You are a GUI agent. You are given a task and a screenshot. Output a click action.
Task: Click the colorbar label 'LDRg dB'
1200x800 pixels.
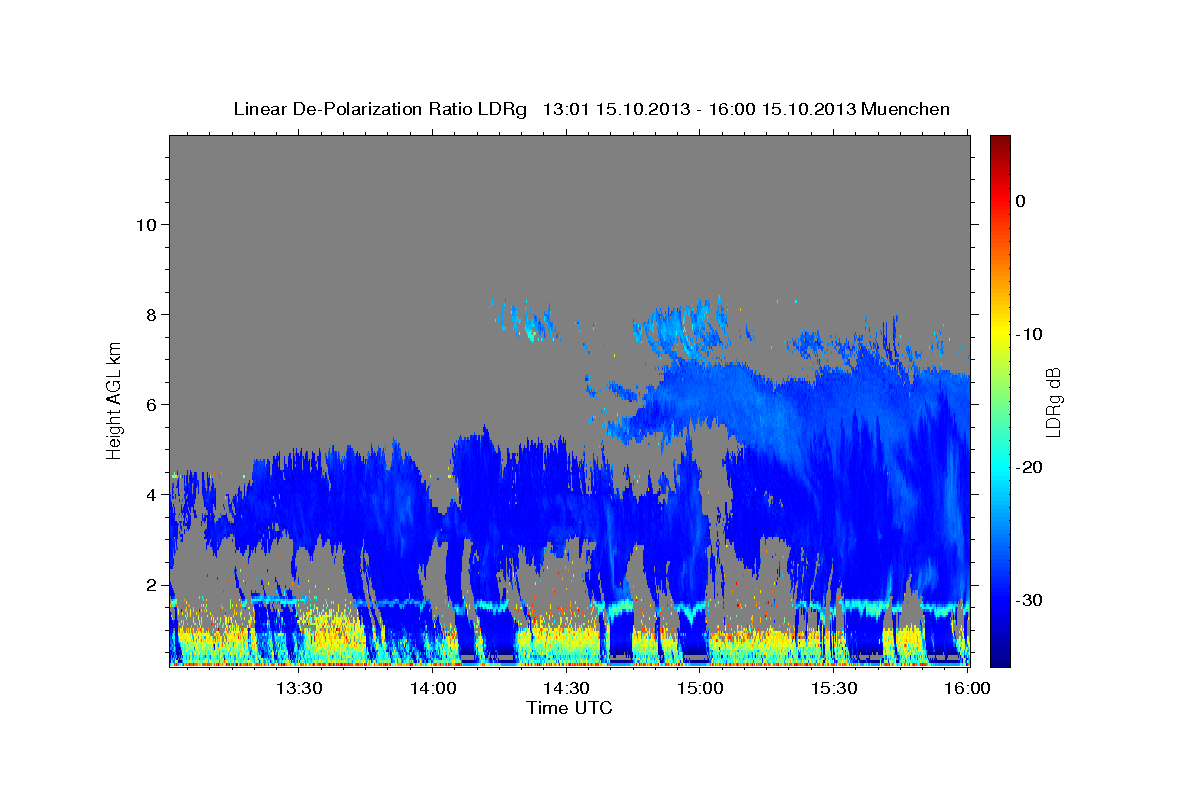(x=1052, y=401)
